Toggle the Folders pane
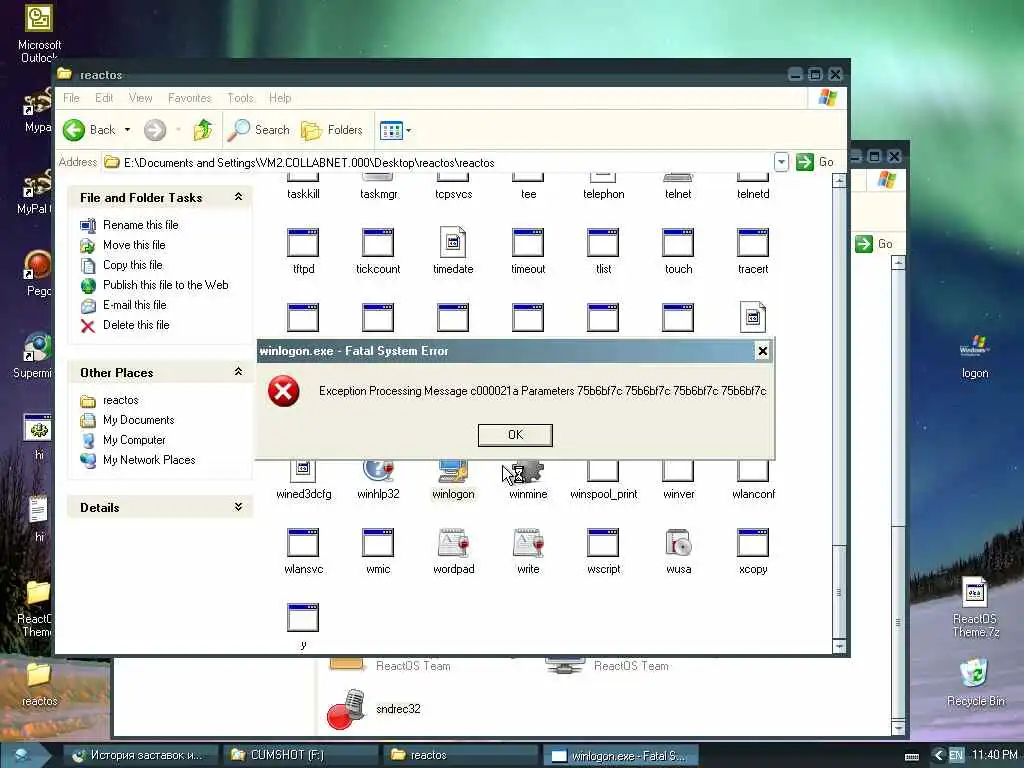 [x=332, y=130]
